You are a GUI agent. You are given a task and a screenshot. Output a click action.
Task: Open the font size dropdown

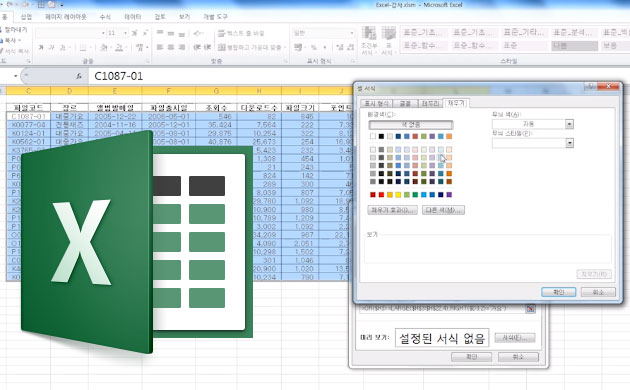click(x=125, y=33)
